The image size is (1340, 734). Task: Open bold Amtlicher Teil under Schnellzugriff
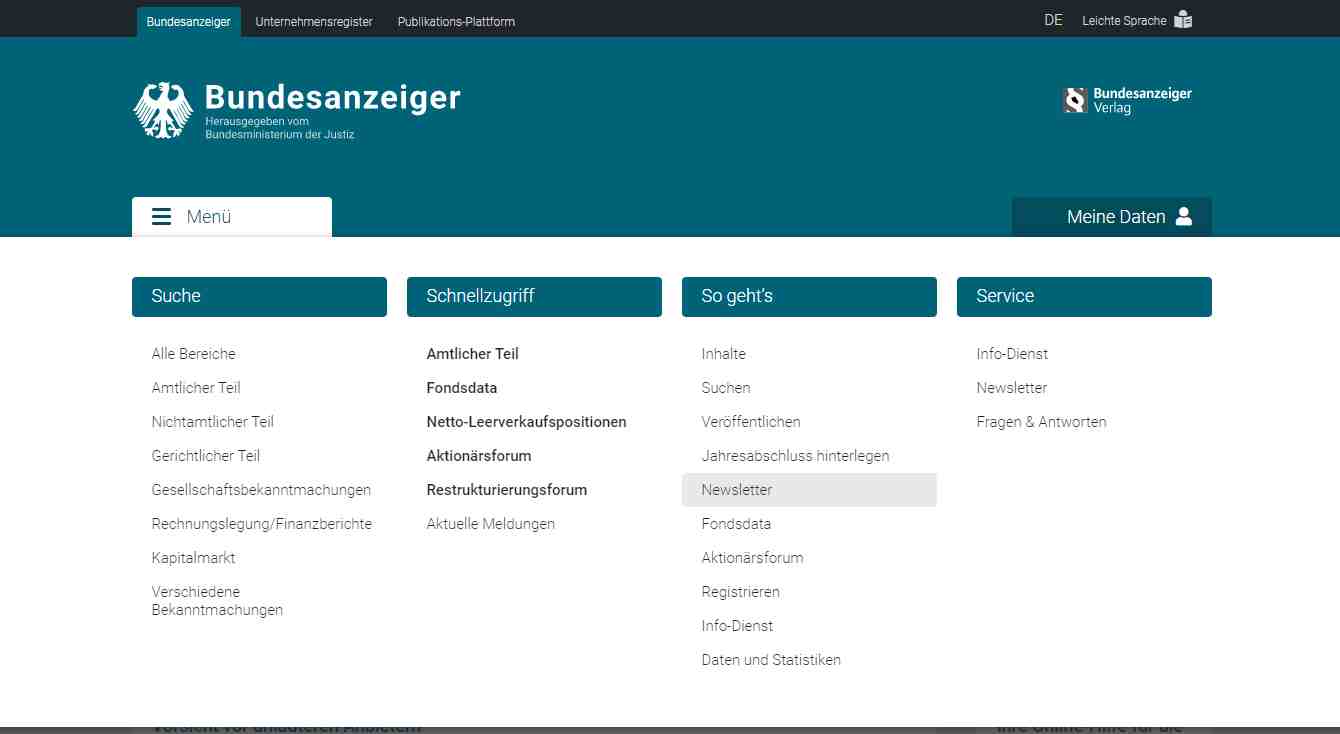coord(473,354)
